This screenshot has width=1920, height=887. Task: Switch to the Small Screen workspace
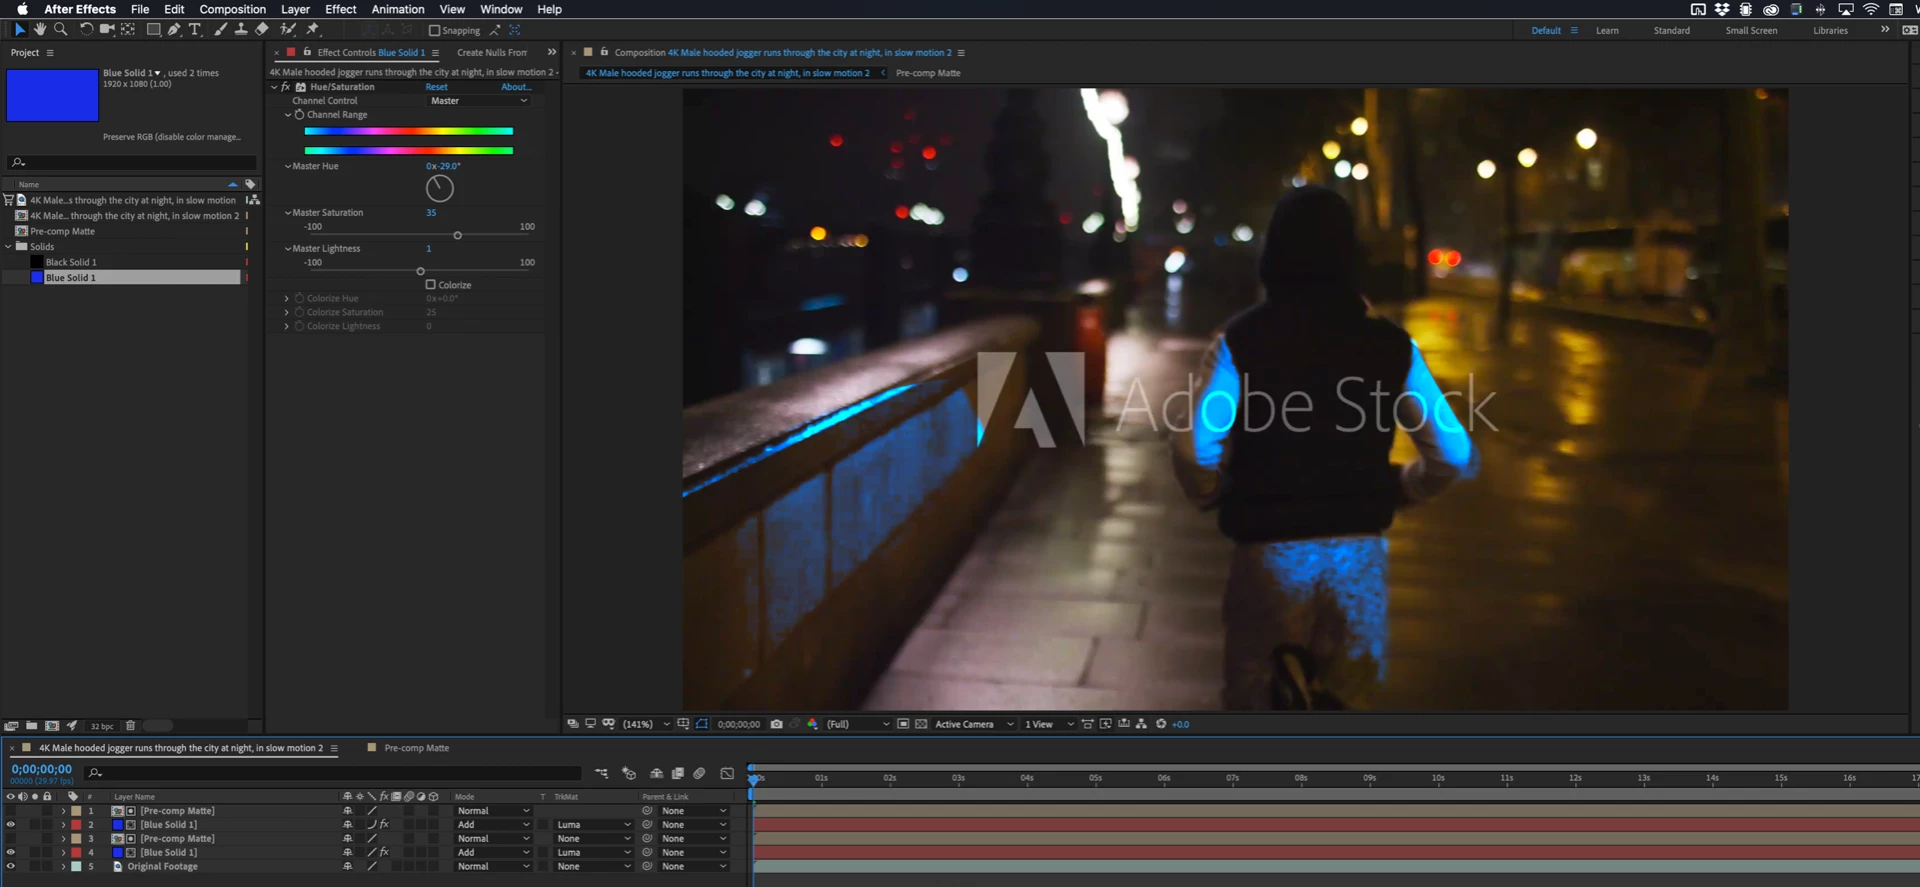coord(1752,30)
